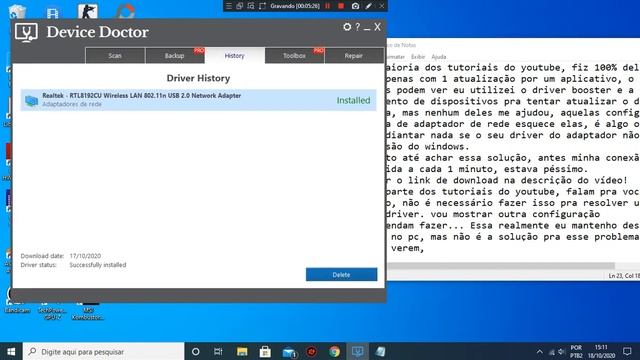Open the recorder hamburger menu

click(x=229, y=6)
